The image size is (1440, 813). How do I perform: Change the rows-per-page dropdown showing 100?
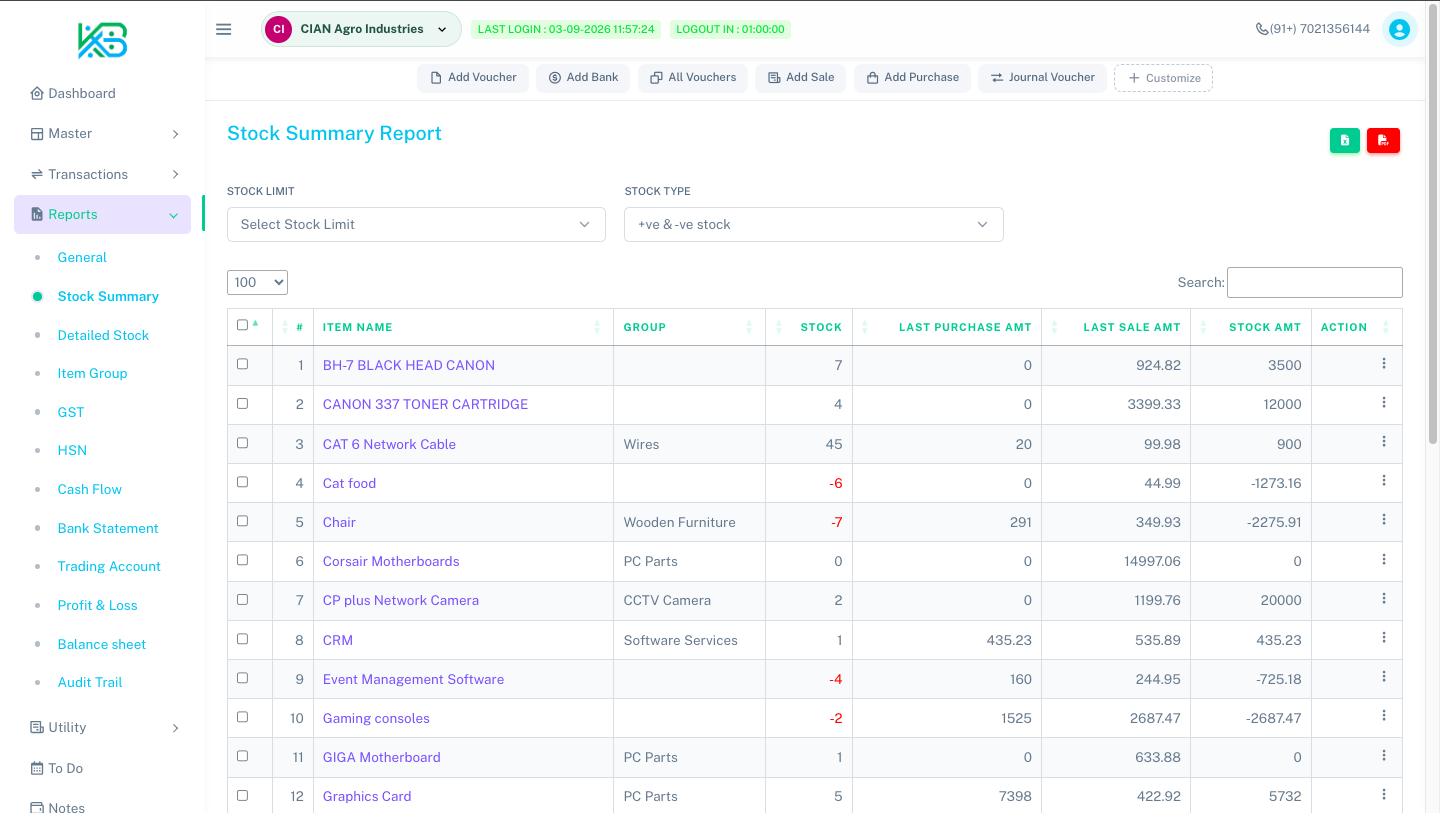(257, 282)
